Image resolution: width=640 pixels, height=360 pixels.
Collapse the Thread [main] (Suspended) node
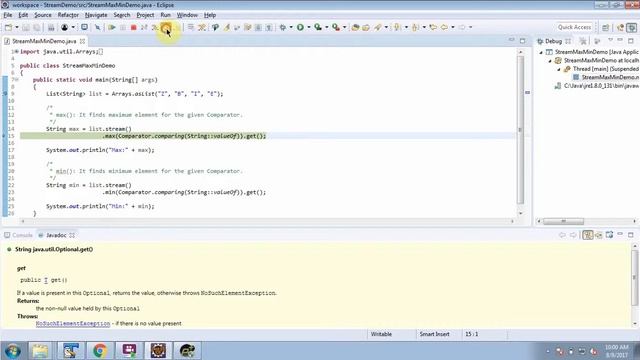559,69
